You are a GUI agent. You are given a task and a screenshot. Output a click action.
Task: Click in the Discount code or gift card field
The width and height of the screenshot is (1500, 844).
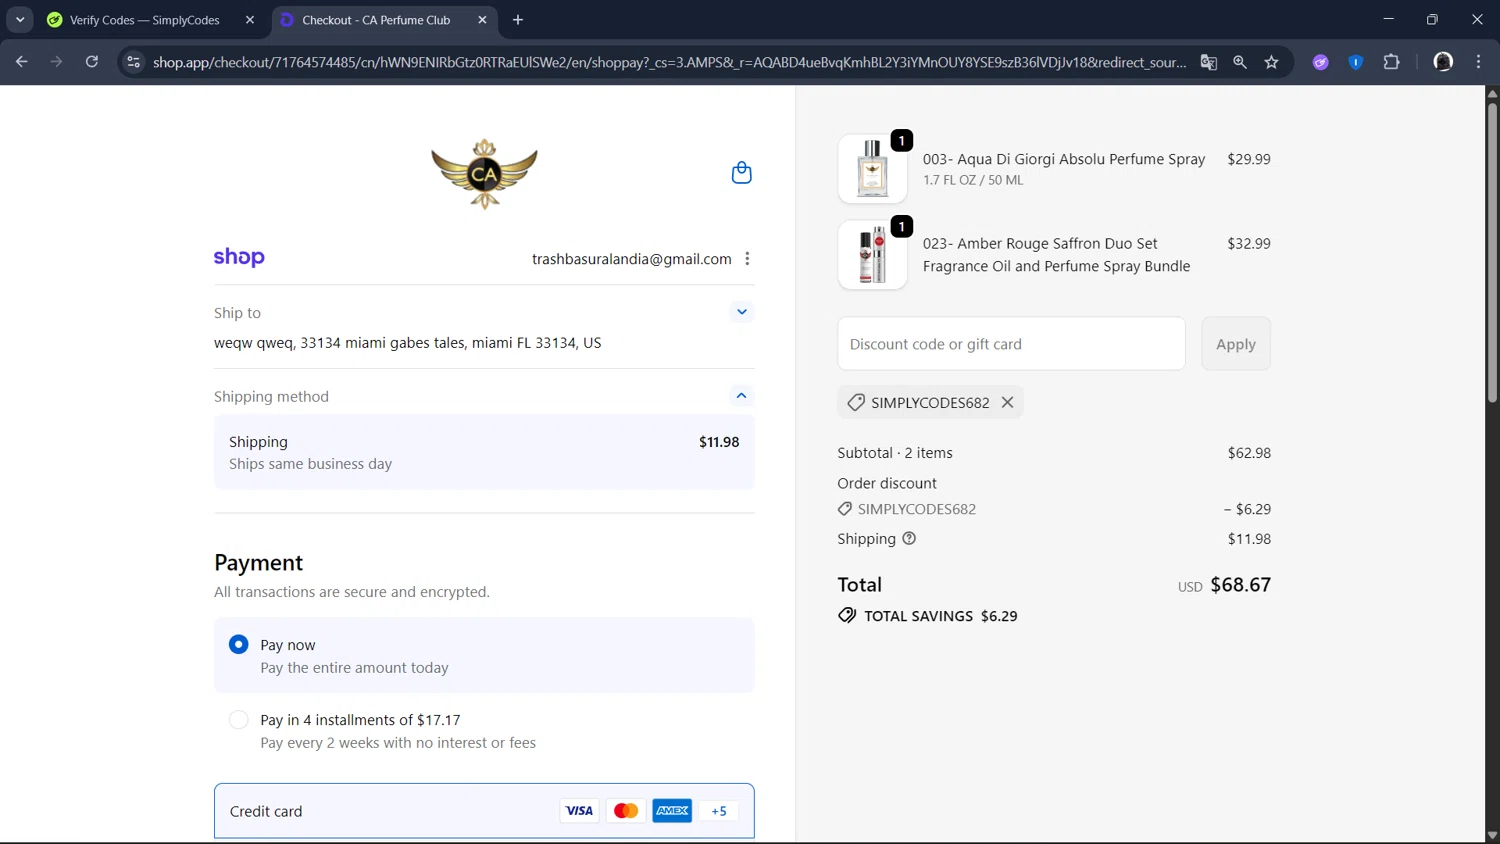click(1011, 344)
